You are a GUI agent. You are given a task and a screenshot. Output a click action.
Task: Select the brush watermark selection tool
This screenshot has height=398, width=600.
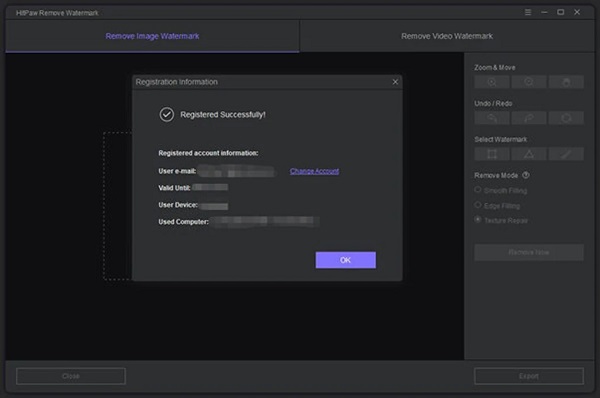566,154
